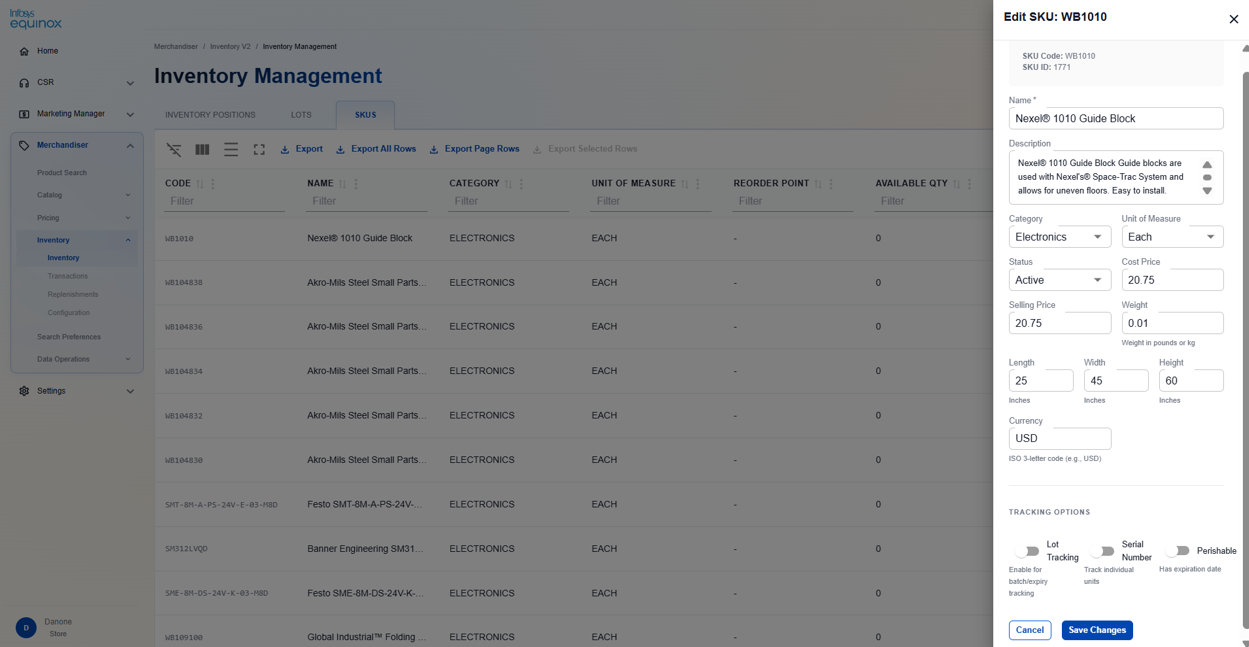Click description scroll down arrow
The image size is (1249, 647).
click(x=1207, y=191)
